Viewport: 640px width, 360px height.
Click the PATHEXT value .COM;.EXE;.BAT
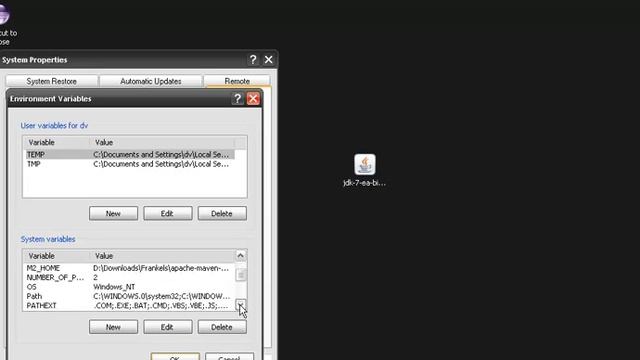tap(161, 306)
